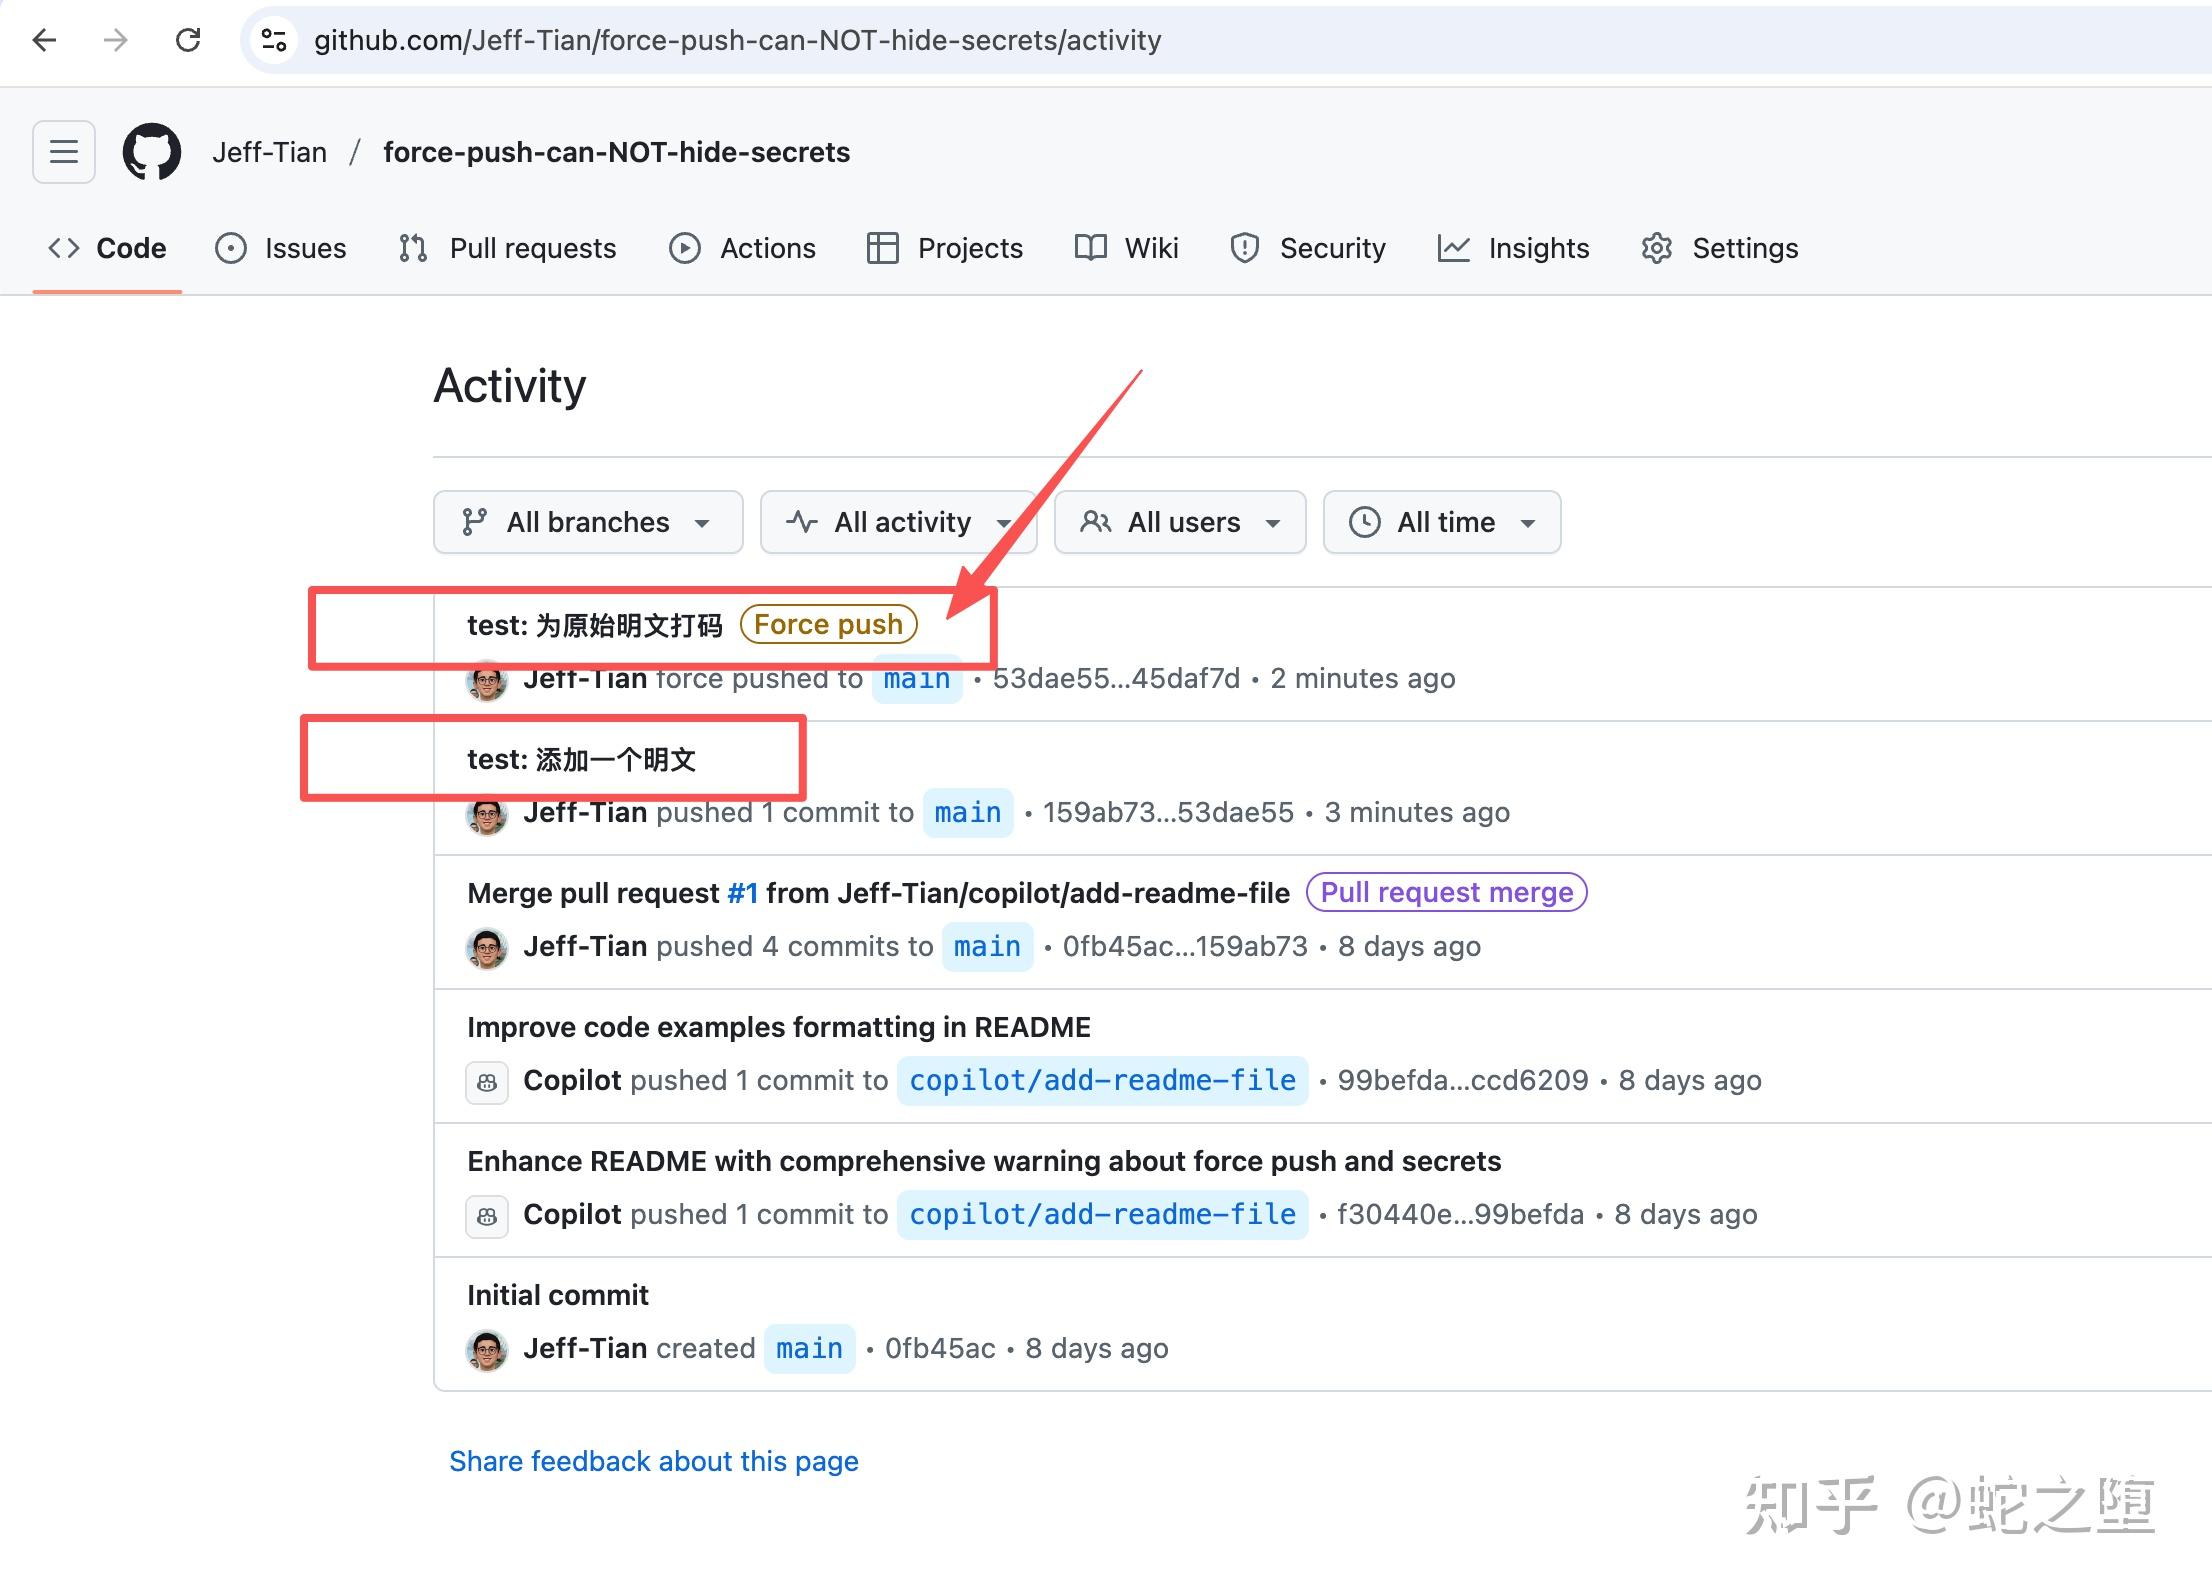
Task: View site information icon in address bar
Action: point(273,40)
